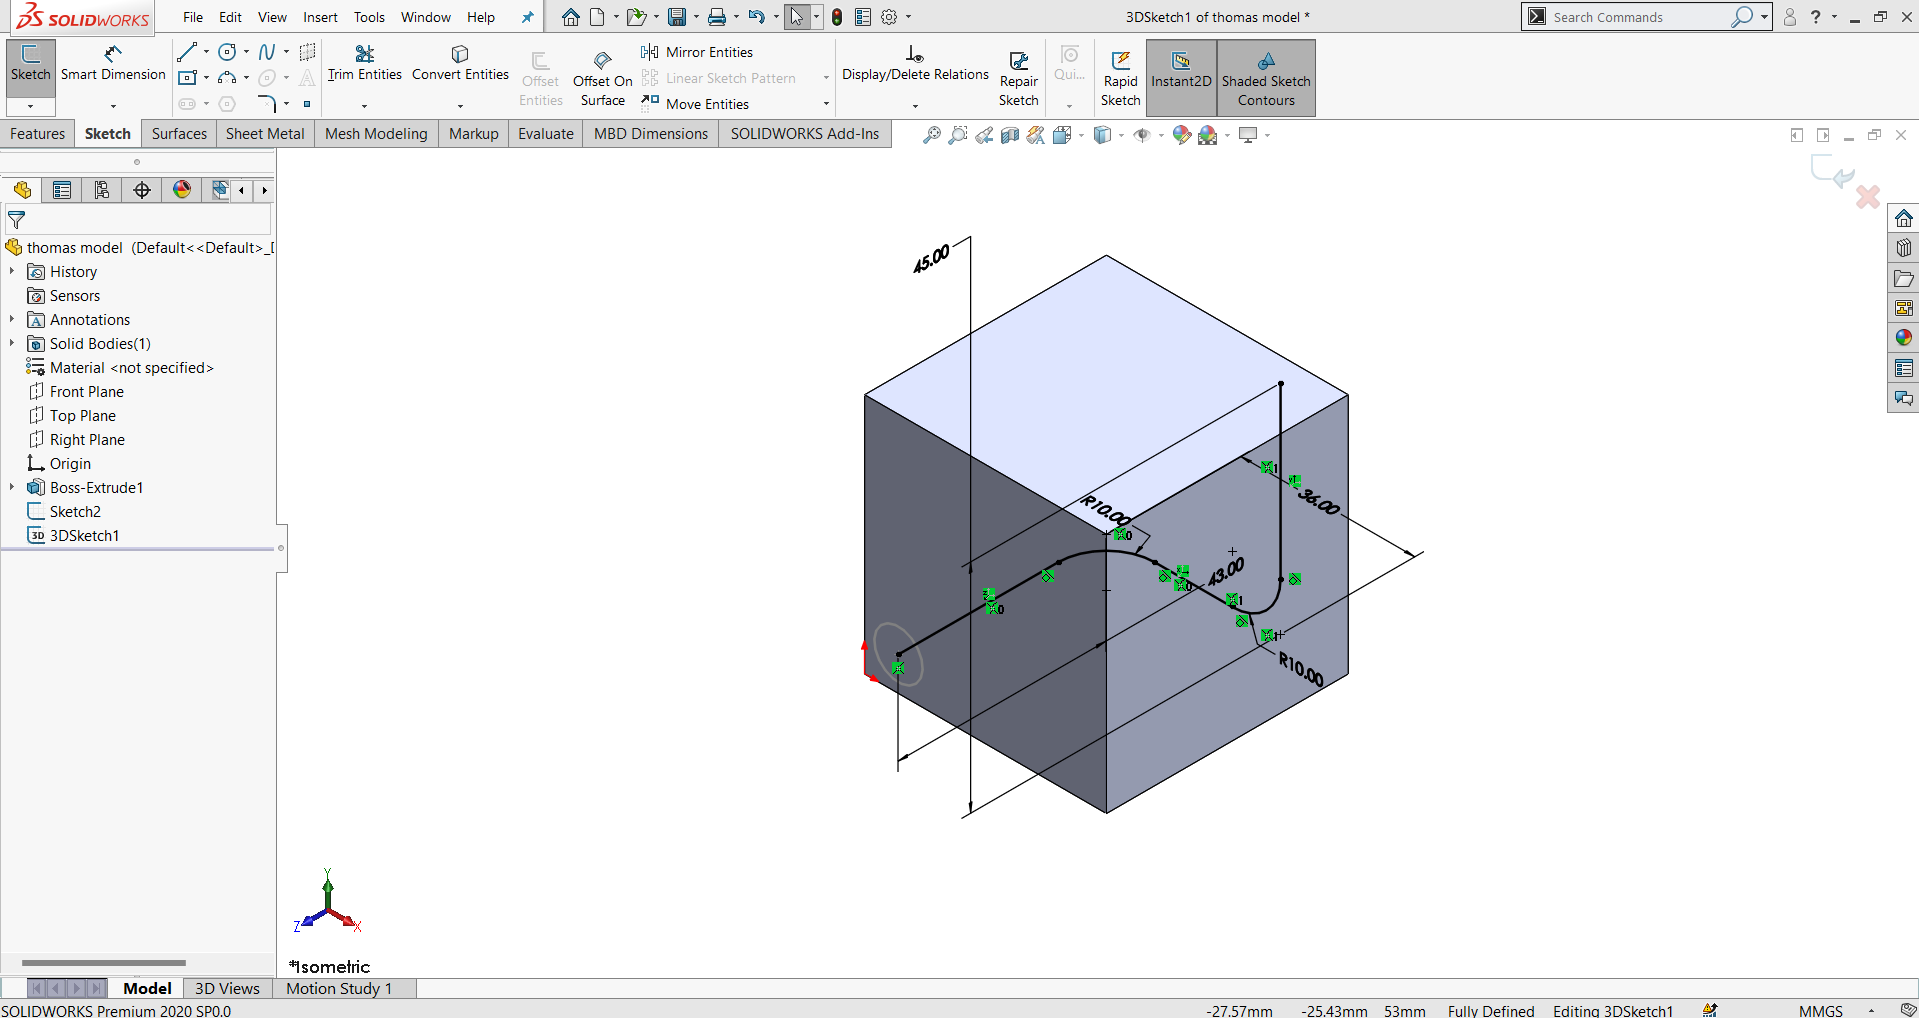Open the Tools menu
Screen dimensions: 1919x1018
click(369, 17)
